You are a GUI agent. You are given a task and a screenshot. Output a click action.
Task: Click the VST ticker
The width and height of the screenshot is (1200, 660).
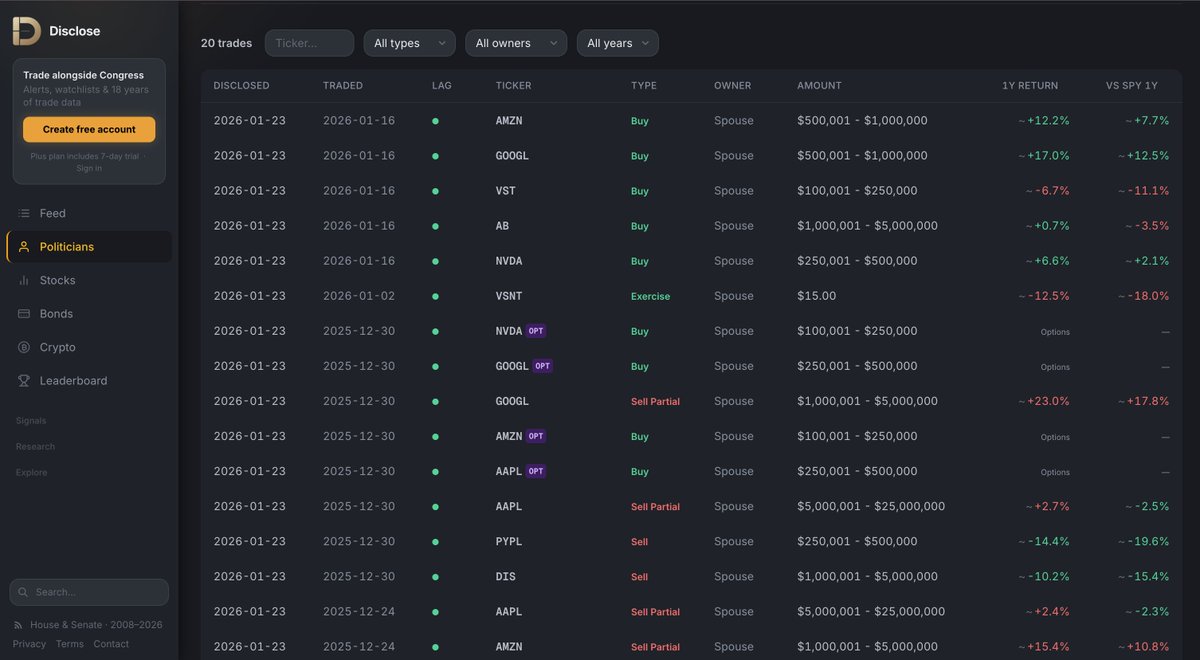(506, 191)
